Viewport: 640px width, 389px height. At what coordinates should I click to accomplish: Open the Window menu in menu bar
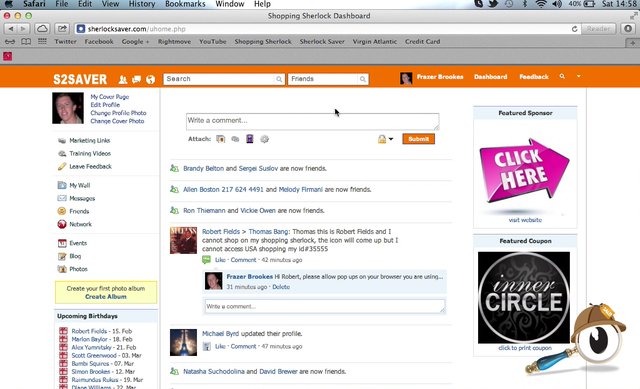tap(229, 4)
